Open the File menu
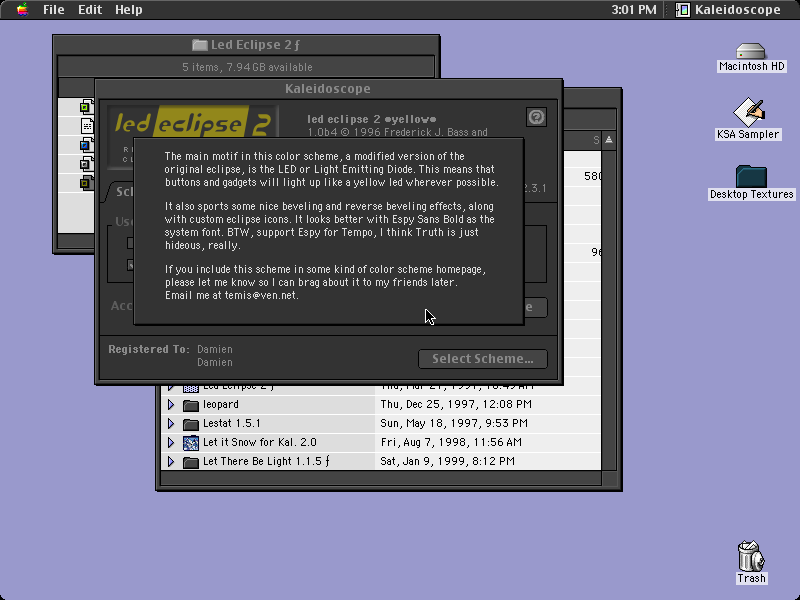The height and width of the screenshot is (600, 800). [x=54, y=10]
